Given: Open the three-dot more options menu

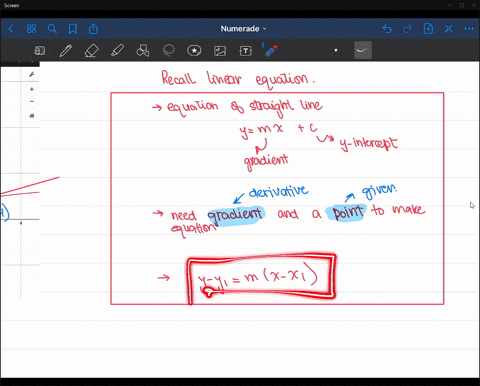Looking at the screenshot, I should coord(469,29).
